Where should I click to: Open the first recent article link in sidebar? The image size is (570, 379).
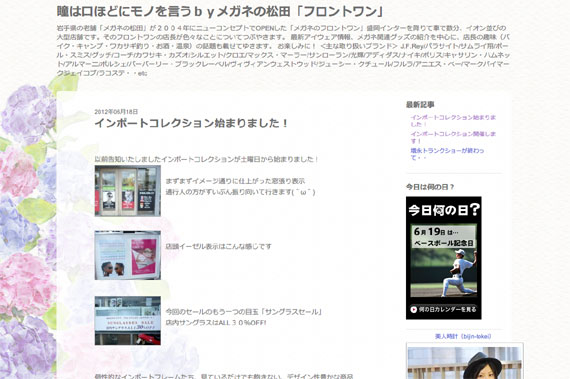pos(453,121)
